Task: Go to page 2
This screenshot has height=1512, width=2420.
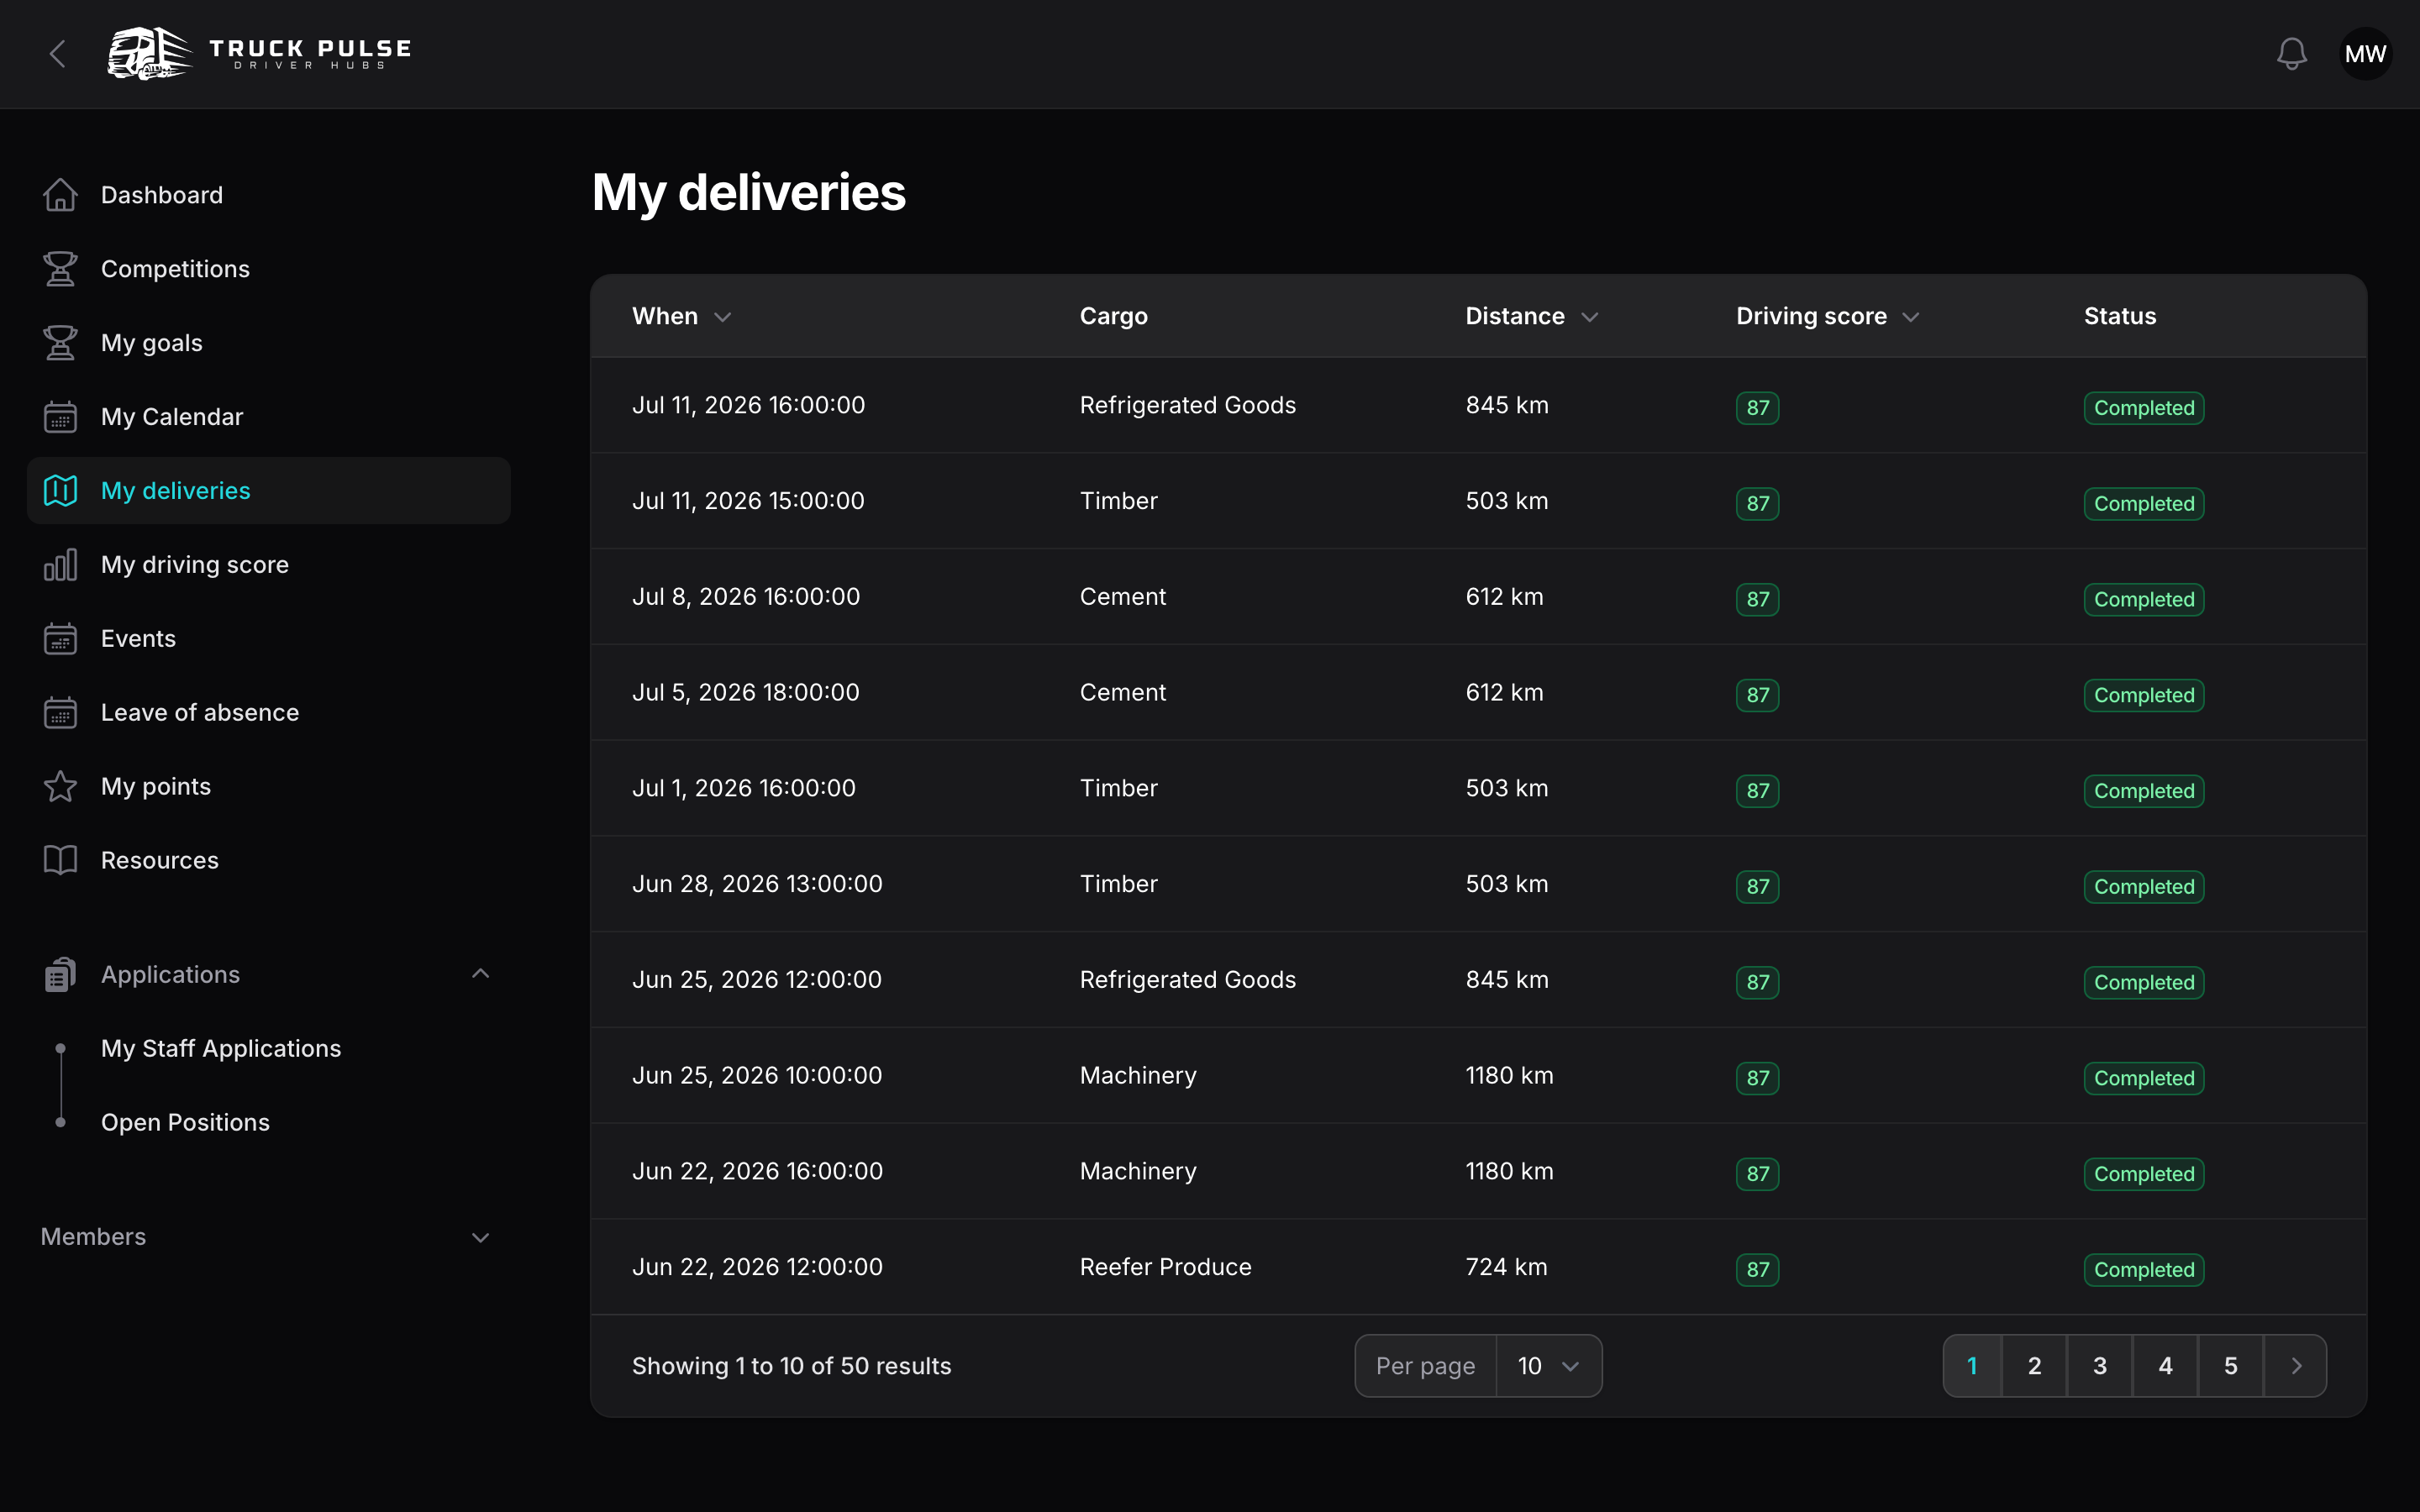Action: pyautogui.click(x=2034, y=1366)
